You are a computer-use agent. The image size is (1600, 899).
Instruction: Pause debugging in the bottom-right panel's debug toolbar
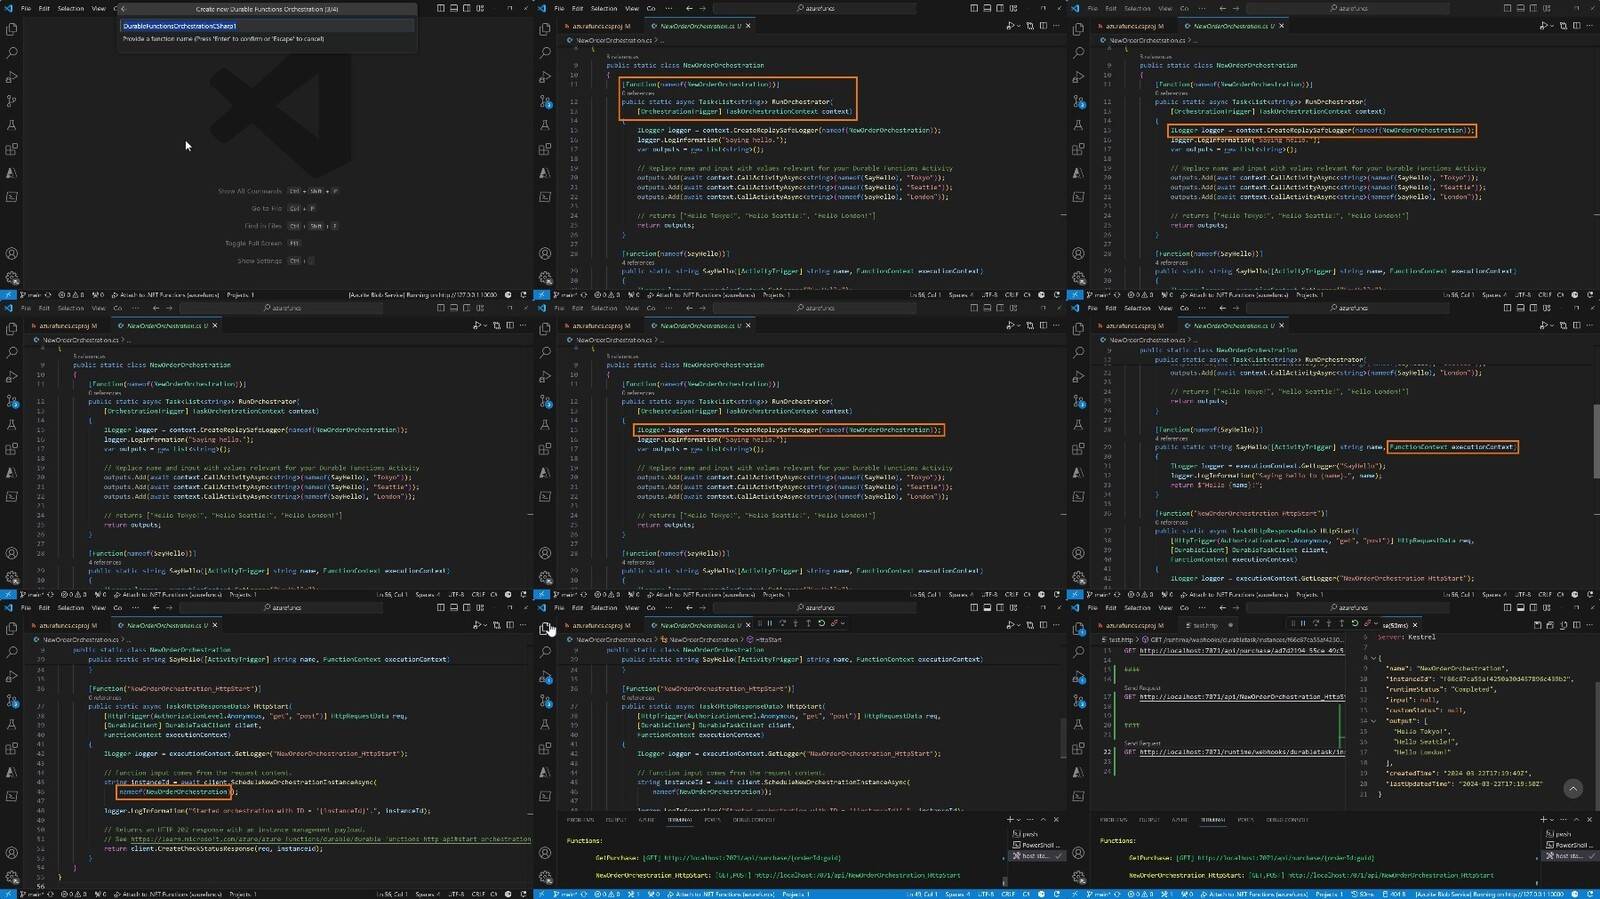coord(1303,624)
